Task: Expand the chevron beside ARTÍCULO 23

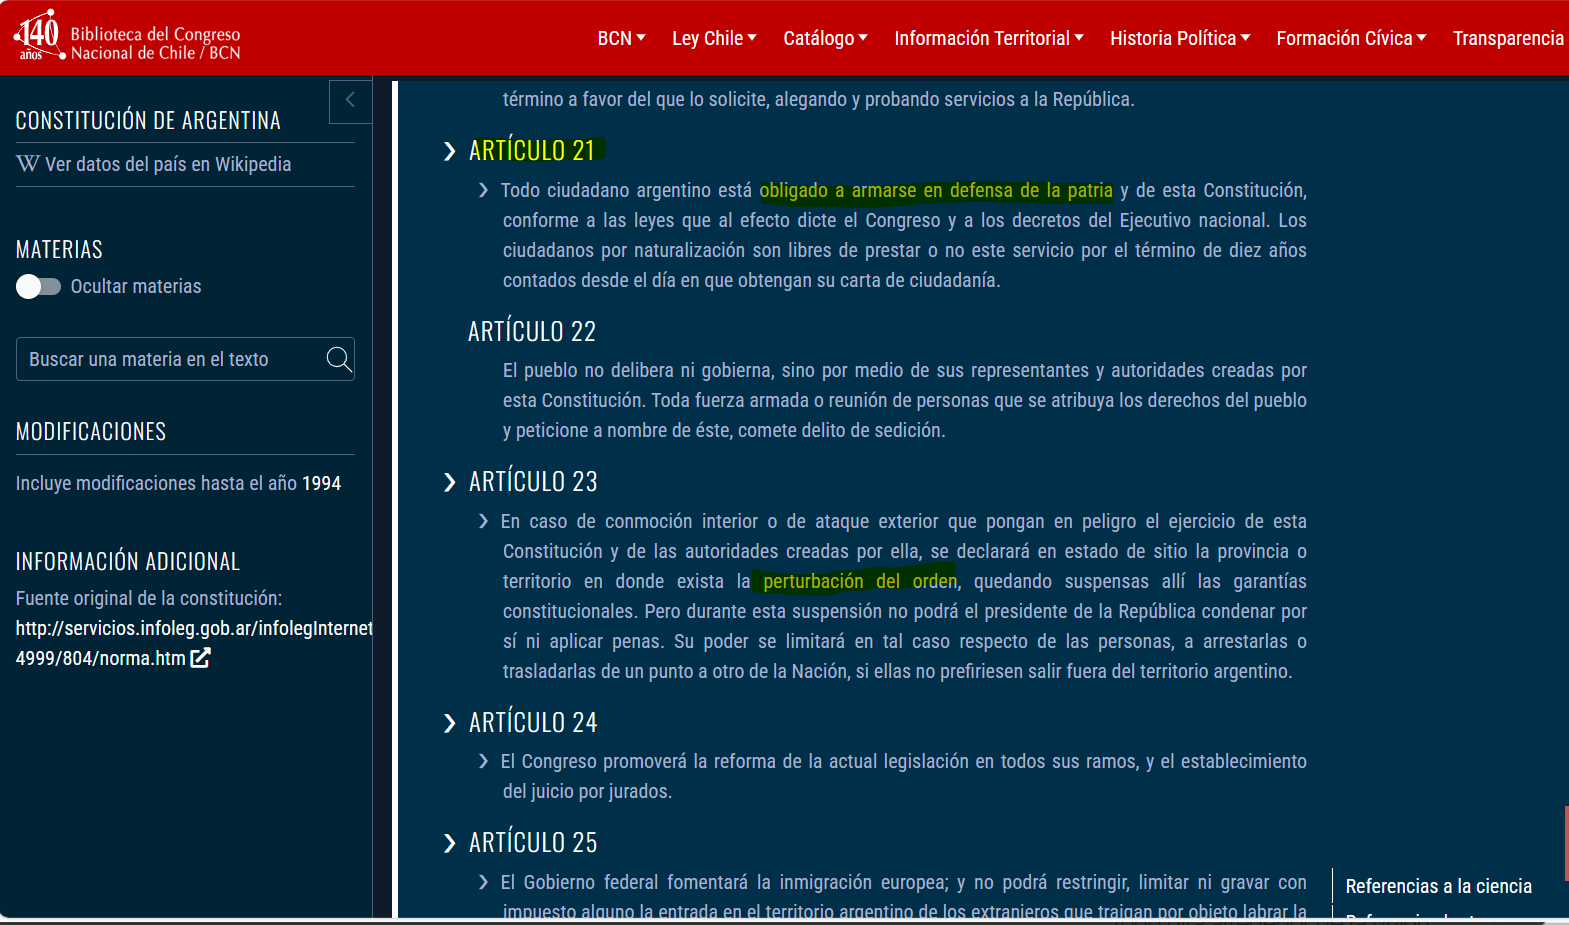Action: pyautogui.click(x=449, y=482)
